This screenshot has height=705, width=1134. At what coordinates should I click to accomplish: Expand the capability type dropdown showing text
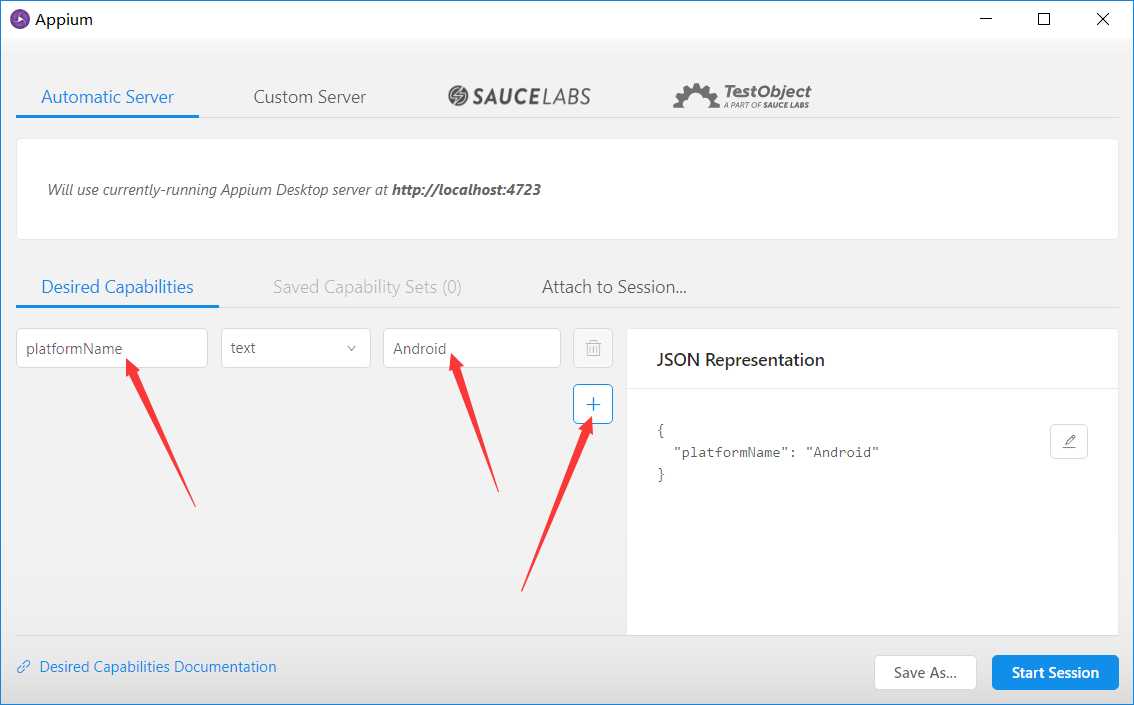296,348
